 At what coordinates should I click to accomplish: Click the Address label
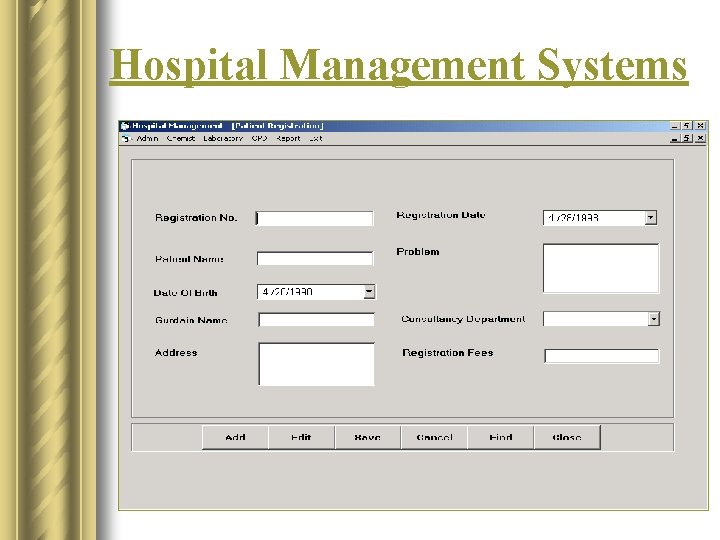click(x=176, y=353)
